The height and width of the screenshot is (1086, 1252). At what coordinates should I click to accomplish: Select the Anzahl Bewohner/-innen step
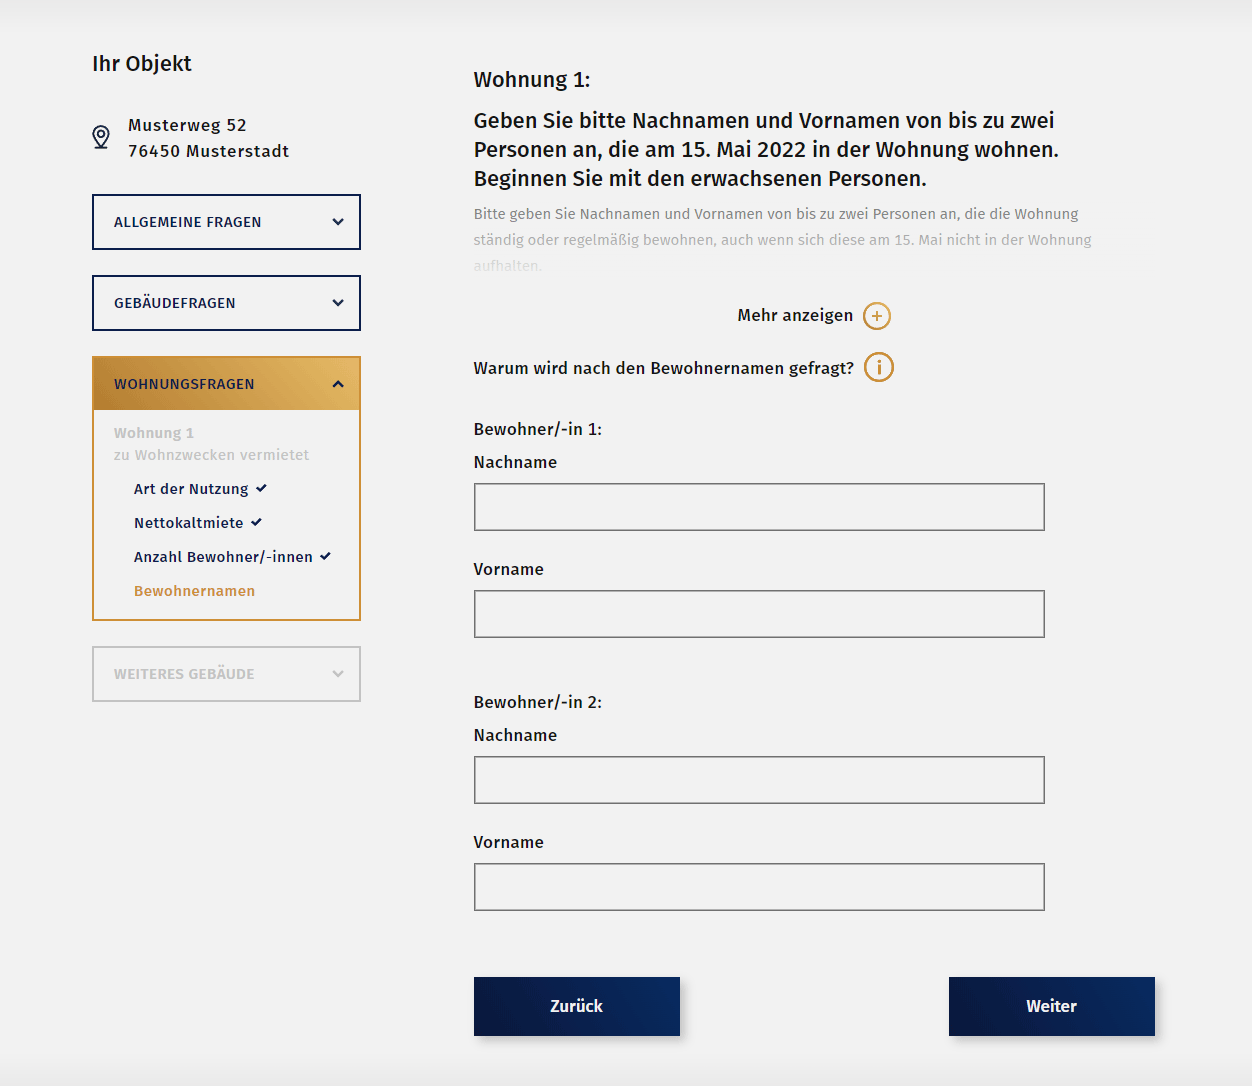click(x=223, y=557)
